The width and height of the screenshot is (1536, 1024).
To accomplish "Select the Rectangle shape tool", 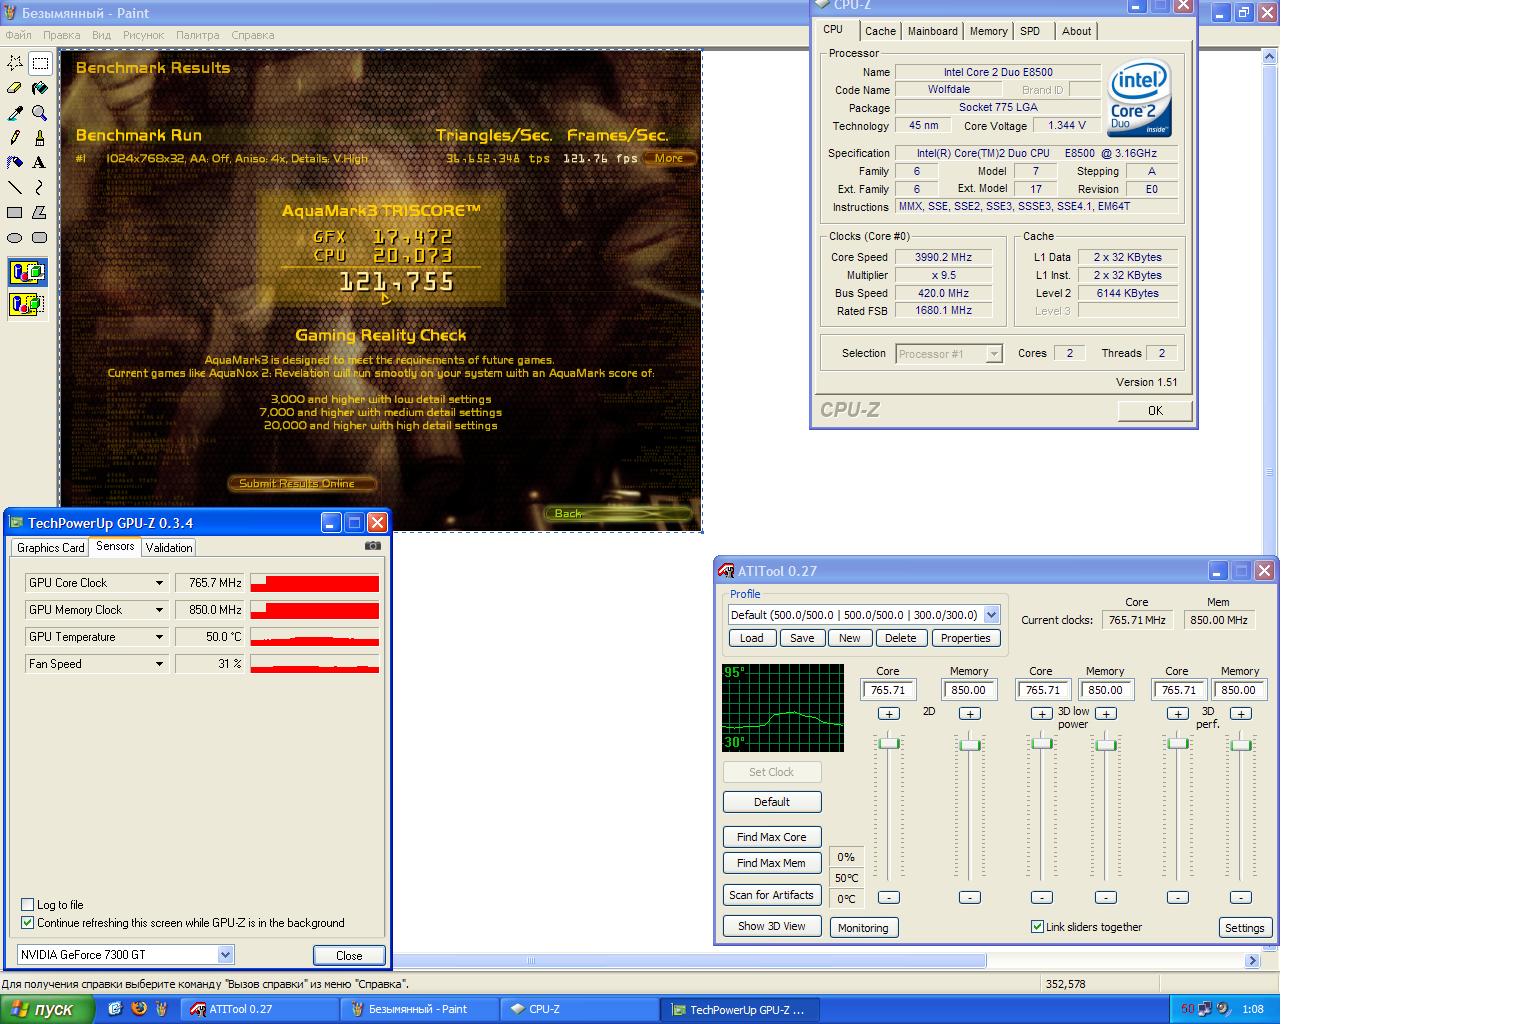I will 15,212.
